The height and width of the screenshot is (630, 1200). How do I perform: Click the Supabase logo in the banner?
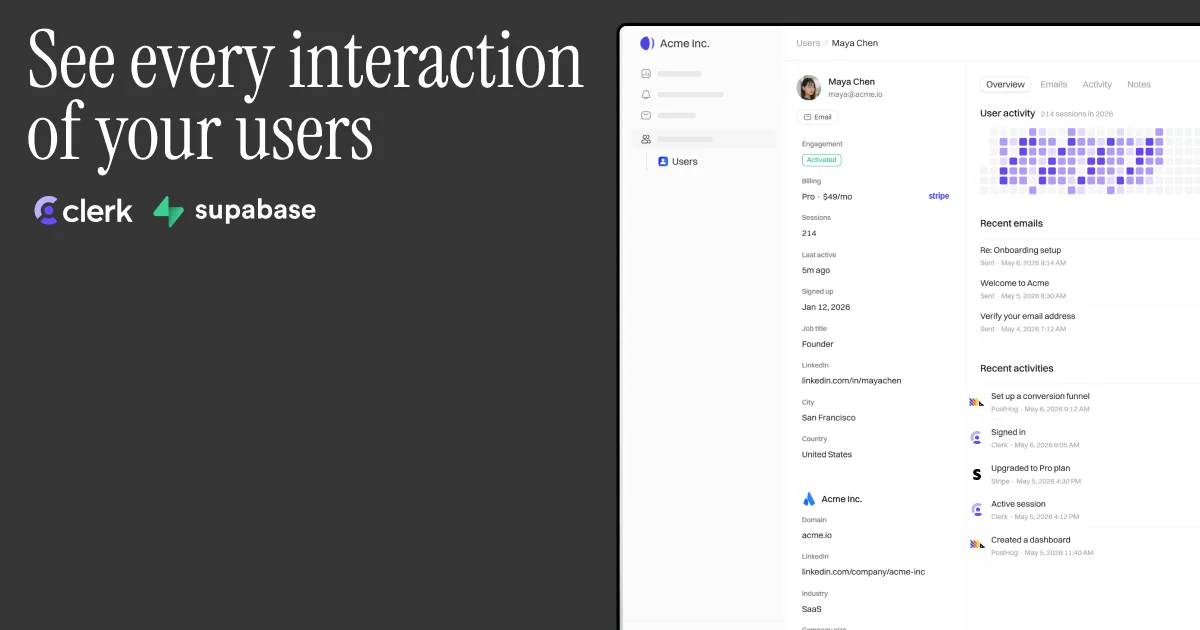(234, 211)
